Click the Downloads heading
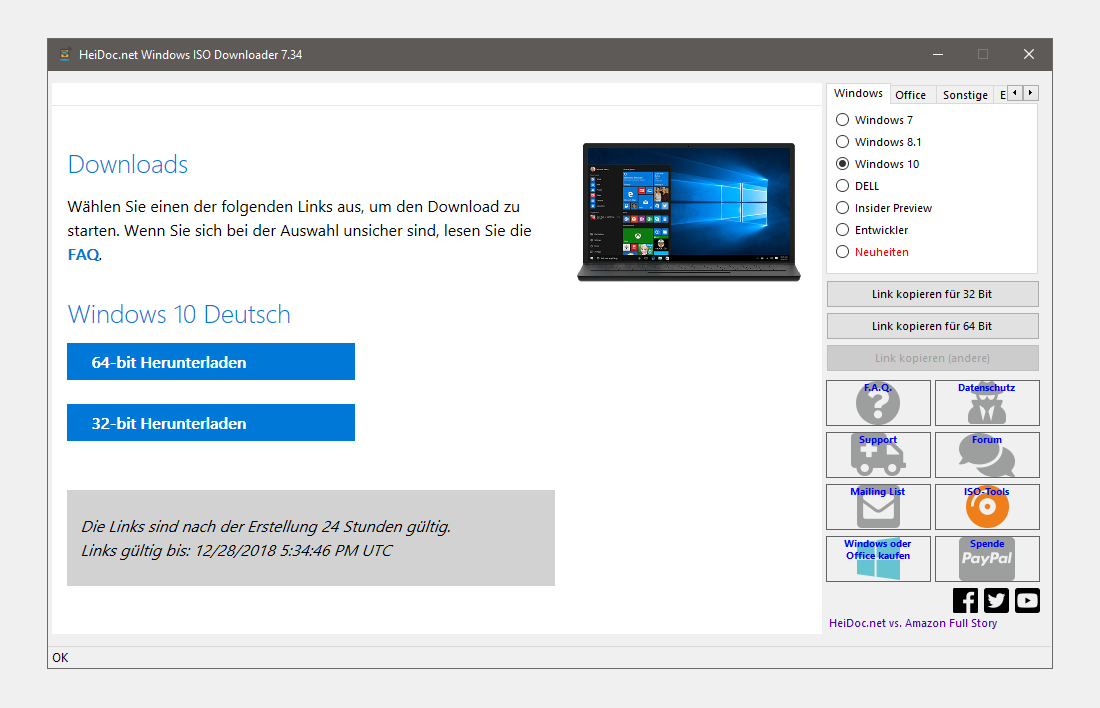 [128, 164]
